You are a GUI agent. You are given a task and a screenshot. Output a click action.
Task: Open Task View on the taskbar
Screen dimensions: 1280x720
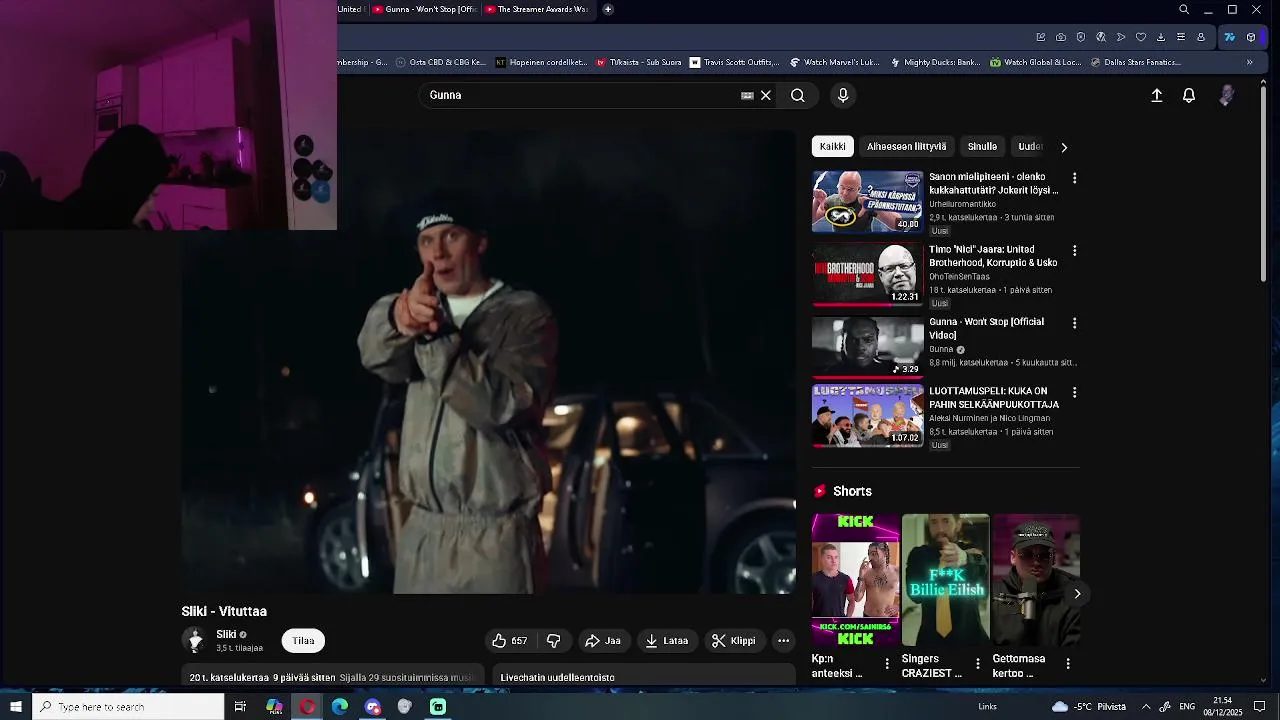click(240, 707)
